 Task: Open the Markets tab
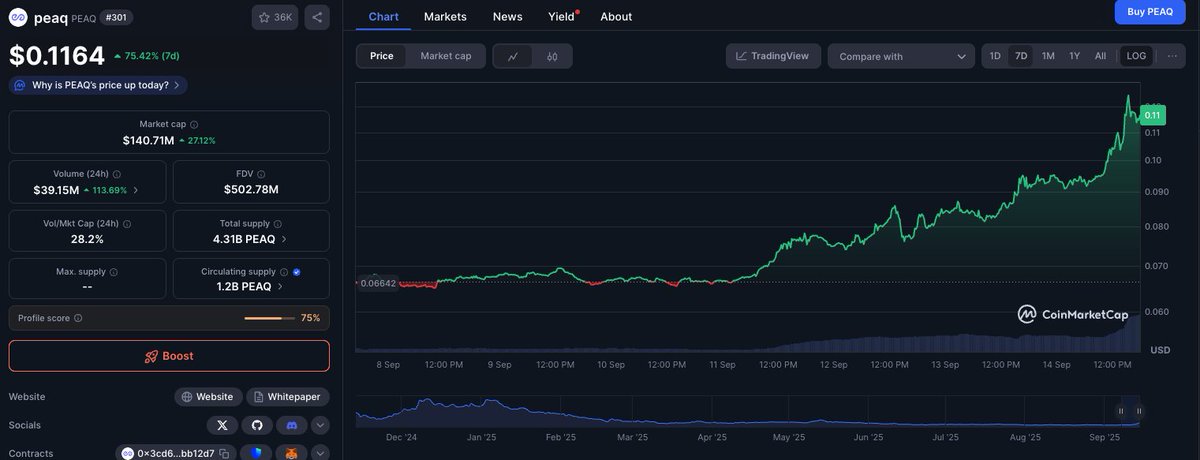click(445, 16)
